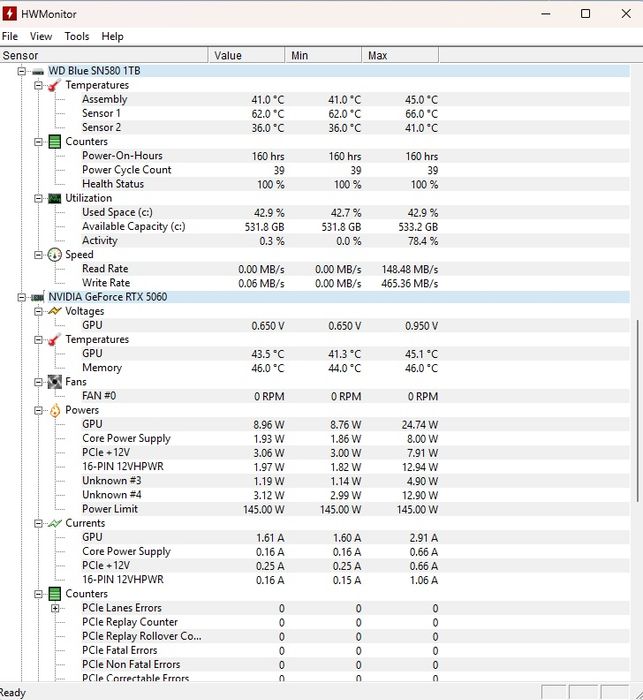Collapse the SSD Counters group
This screenshot has width=643, height=700.
coord(38,142)
